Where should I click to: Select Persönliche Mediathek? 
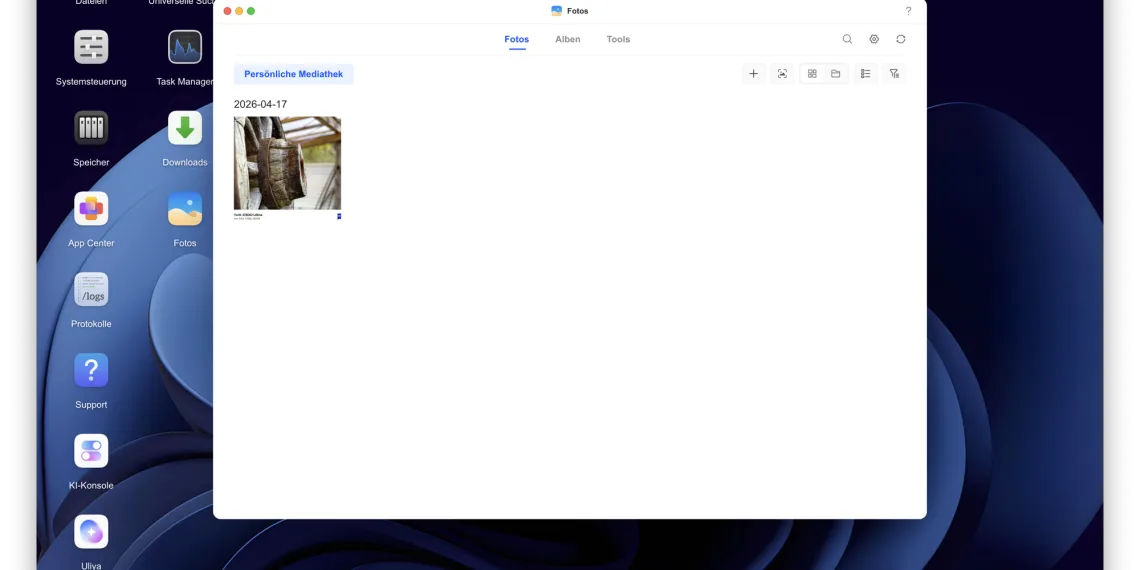(x=294, y=74)
